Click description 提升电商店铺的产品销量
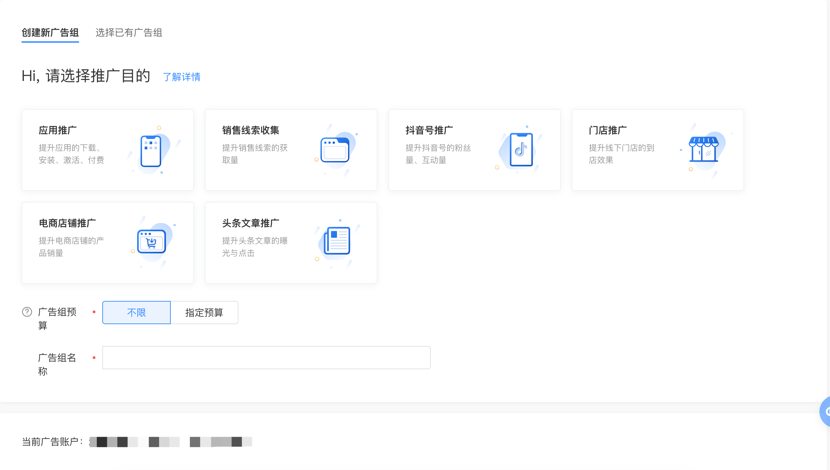Screen dimensions: 830x470 point(71,247)
